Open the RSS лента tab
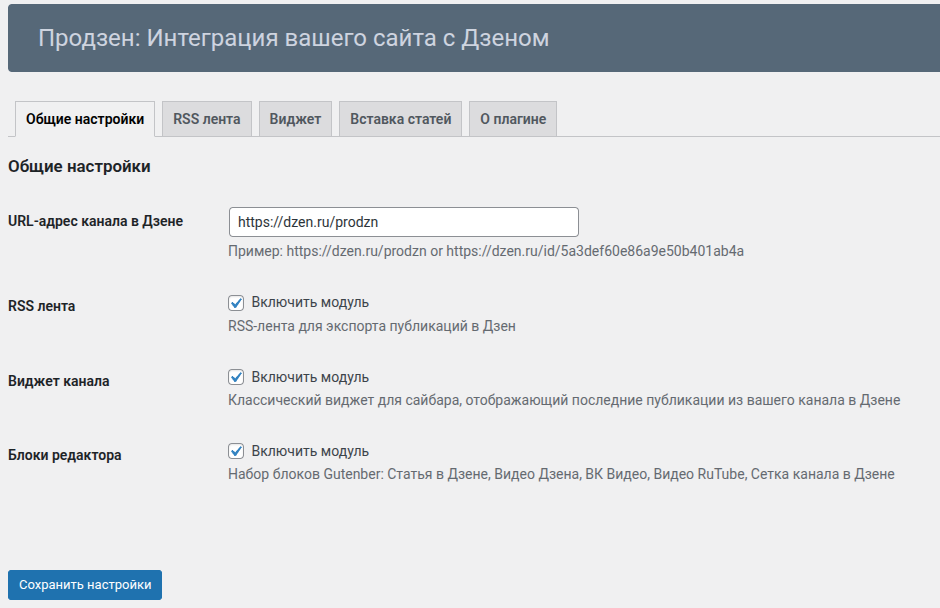 [206, 119]
